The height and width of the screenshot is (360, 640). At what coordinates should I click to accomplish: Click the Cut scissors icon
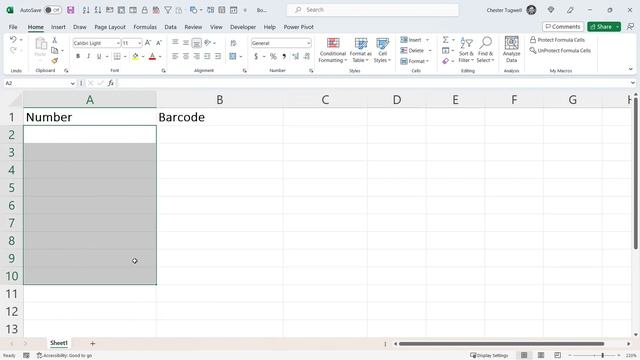point(55,40)
